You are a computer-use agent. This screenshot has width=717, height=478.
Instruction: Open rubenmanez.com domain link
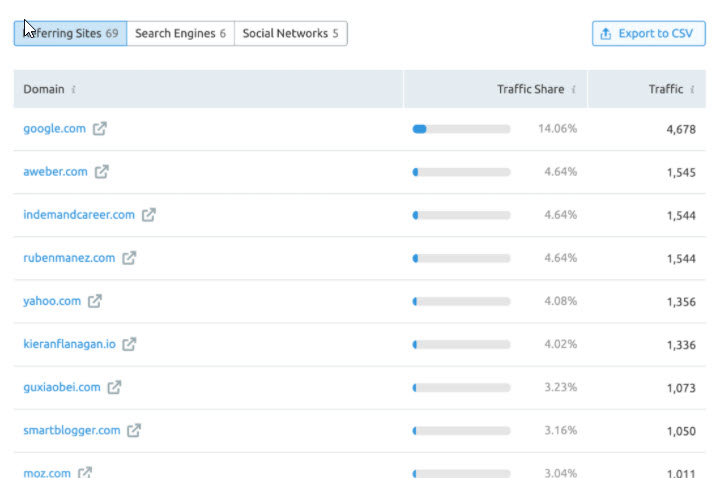point(69,258)
